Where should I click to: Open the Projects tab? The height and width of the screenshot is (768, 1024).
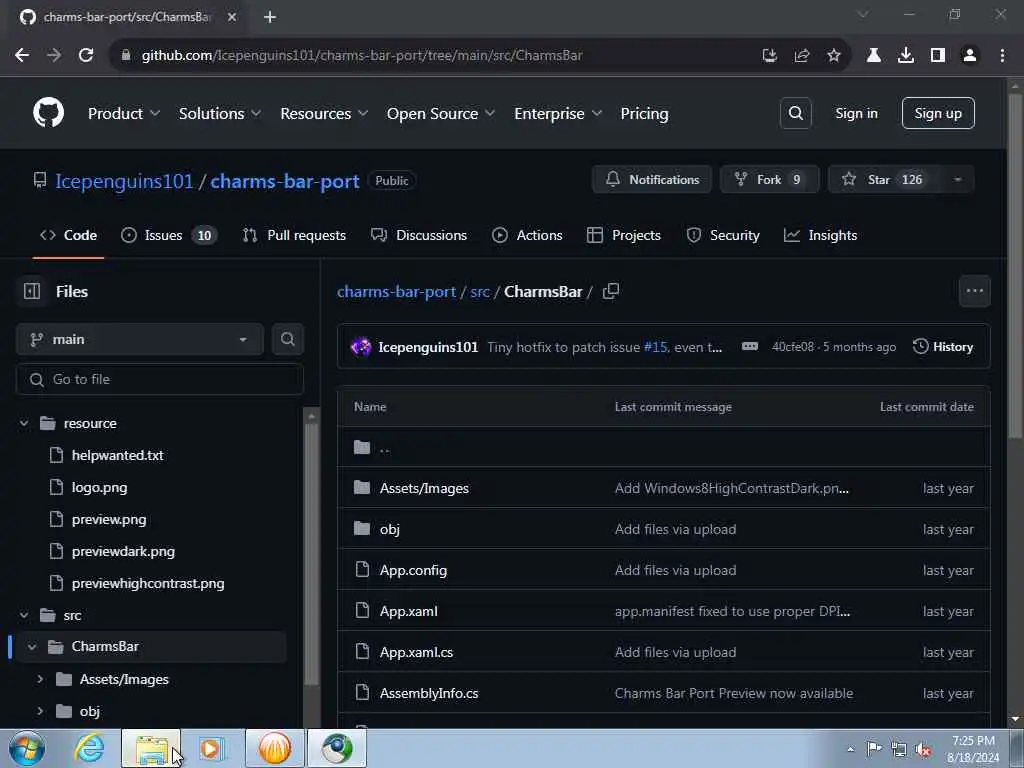[x=624, y=235]
